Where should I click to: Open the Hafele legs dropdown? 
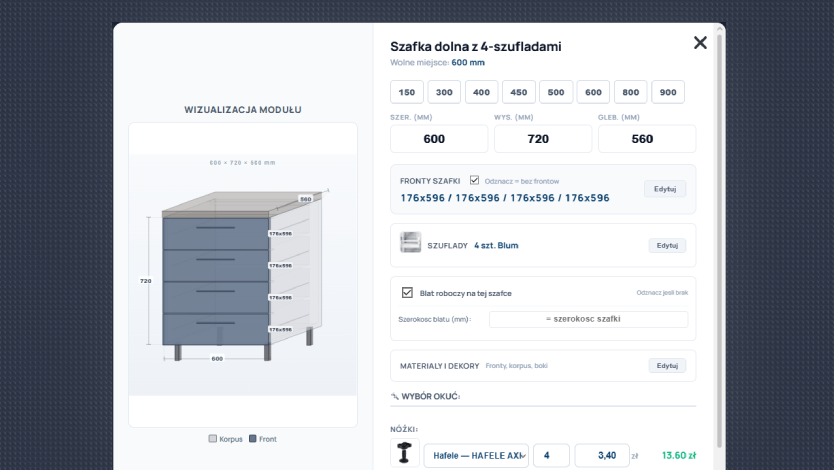point(476,456)
